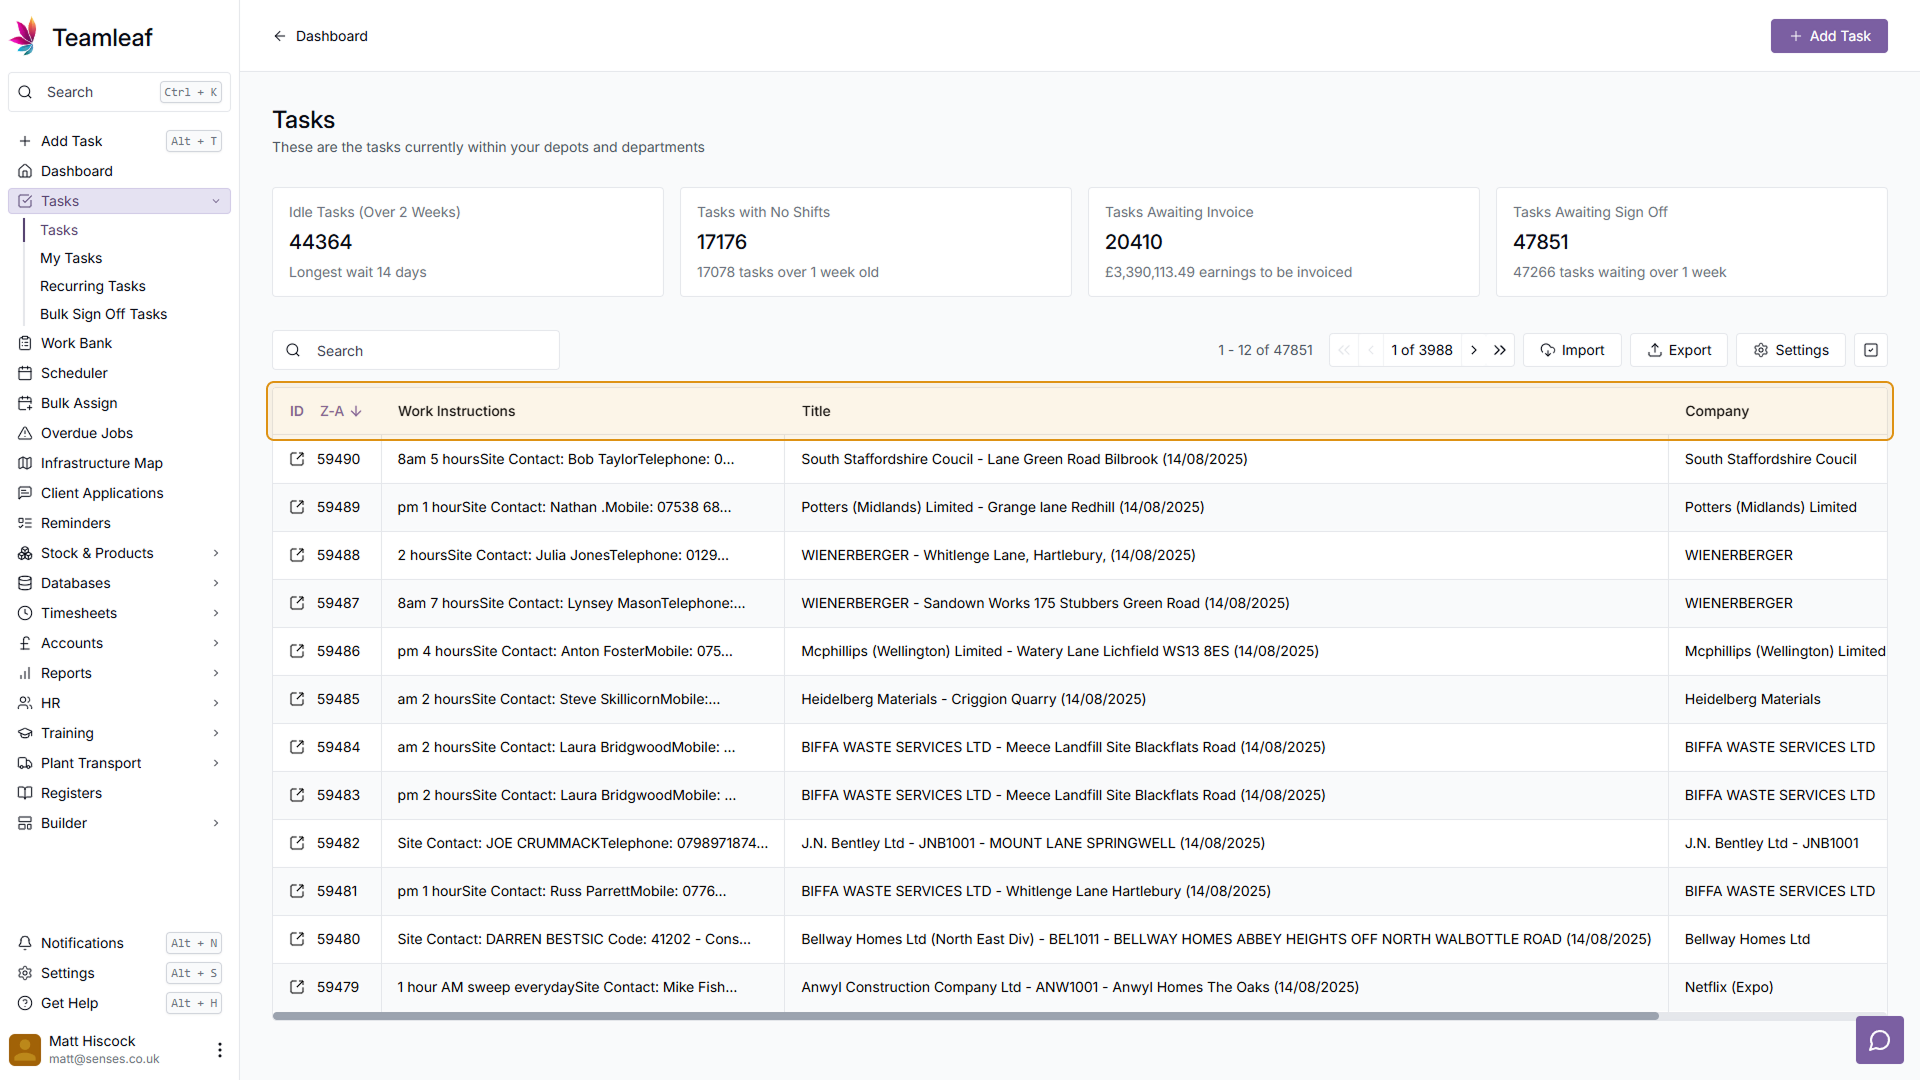Focus sidebar Search field
Screen dimensions: 1920x1080
(x=119, y=92)
